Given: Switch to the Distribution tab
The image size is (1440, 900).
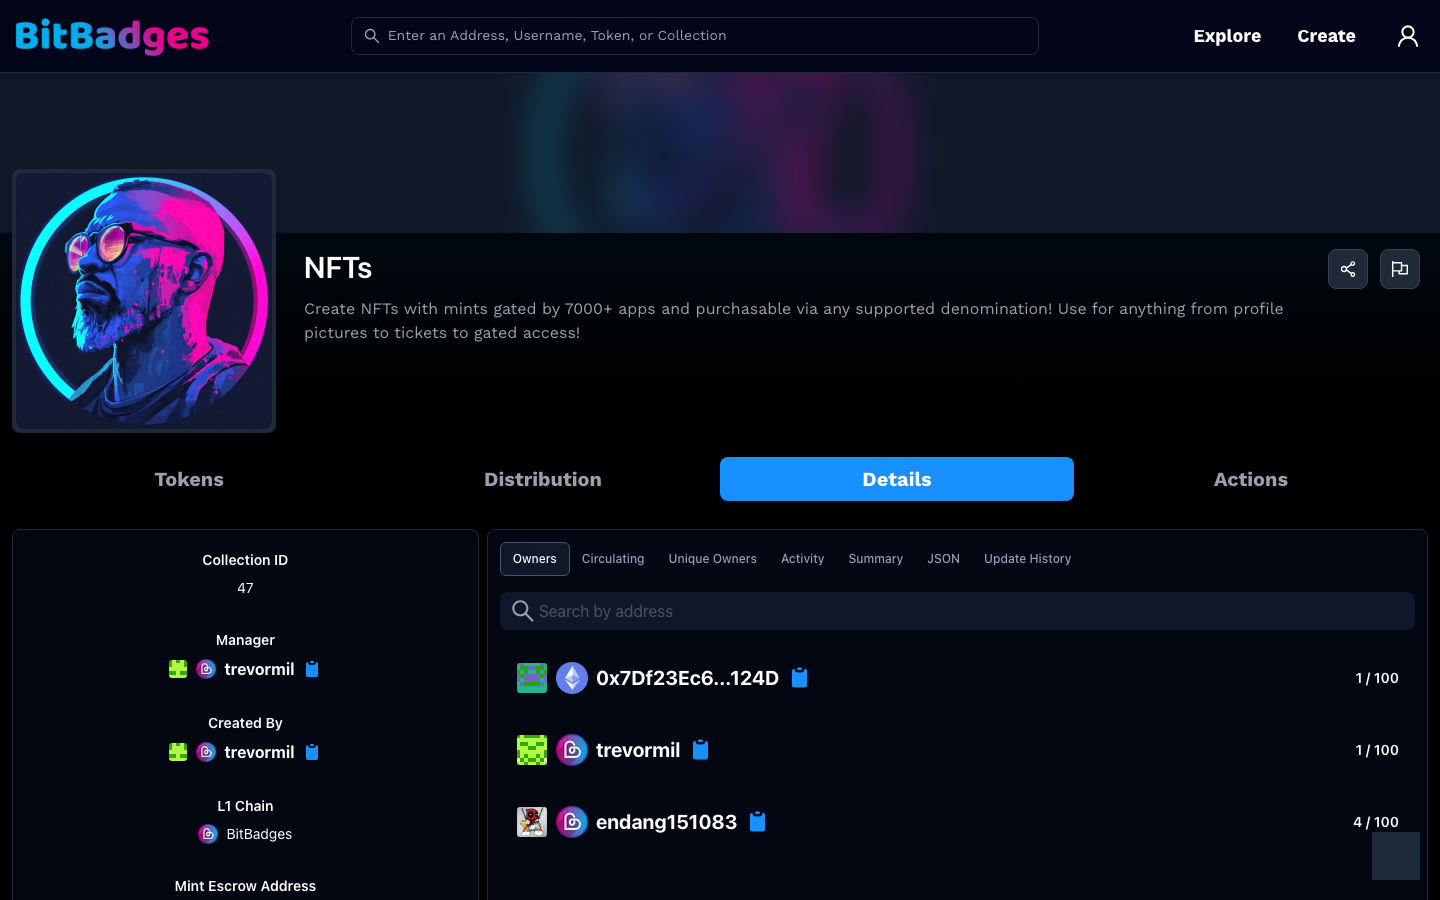Looking at the screenshot, I should 543,479.
